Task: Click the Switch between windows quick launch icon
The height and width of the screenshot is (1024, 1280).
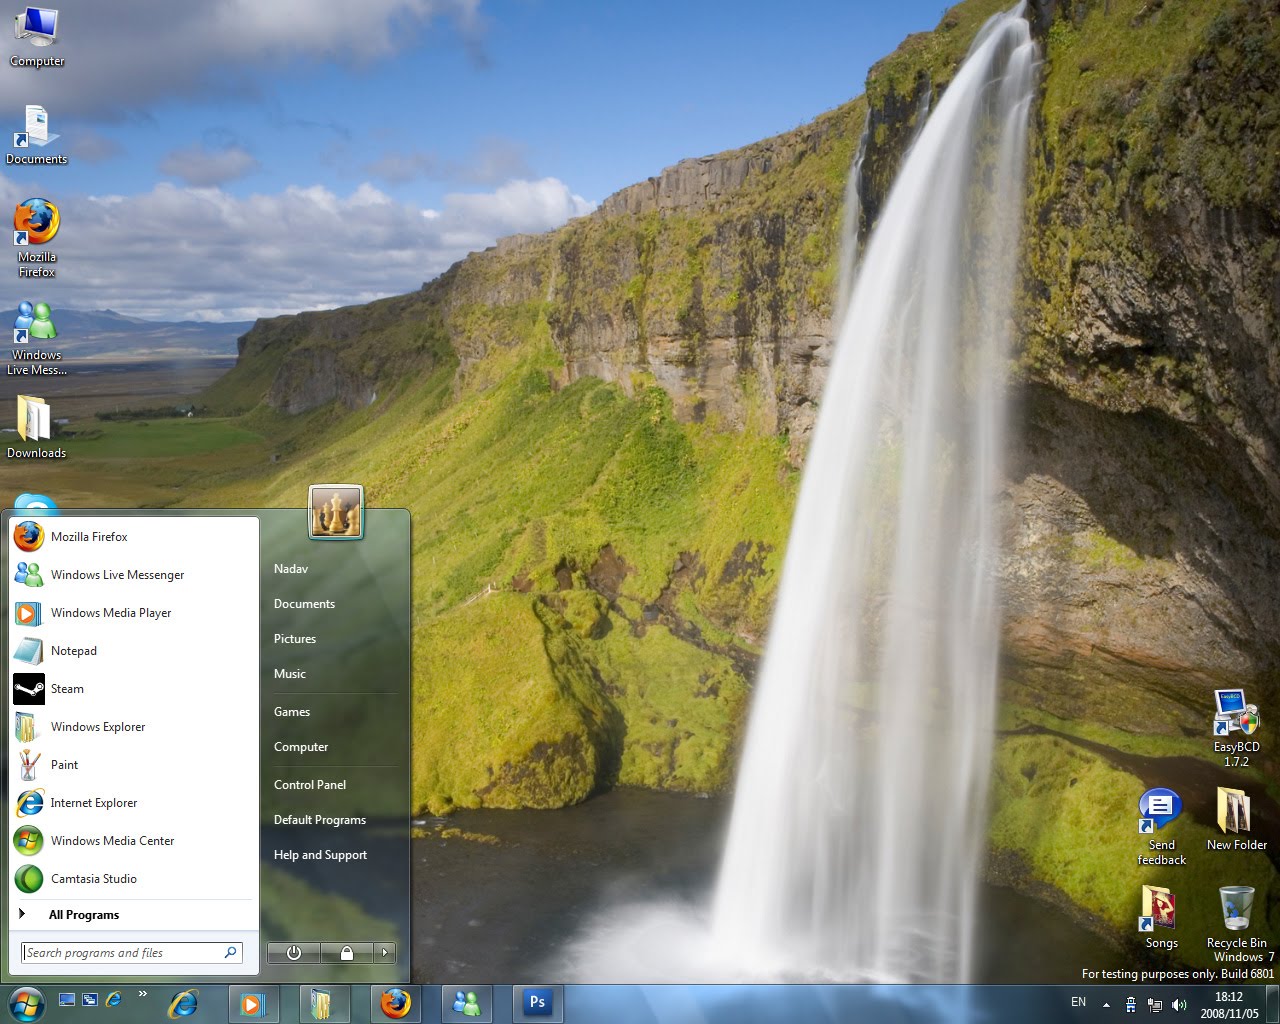Action: click(90, 1000)
